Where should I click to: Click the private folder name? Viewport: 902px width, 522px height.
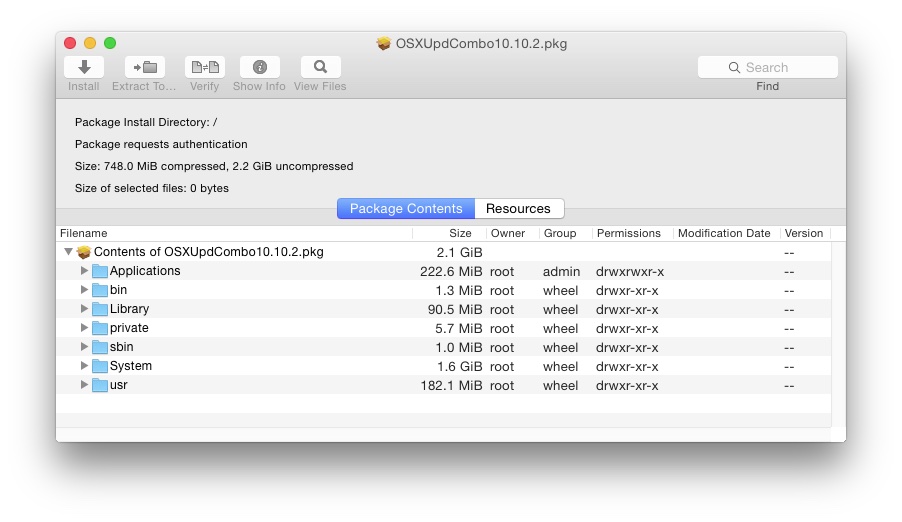pos(129,328)
